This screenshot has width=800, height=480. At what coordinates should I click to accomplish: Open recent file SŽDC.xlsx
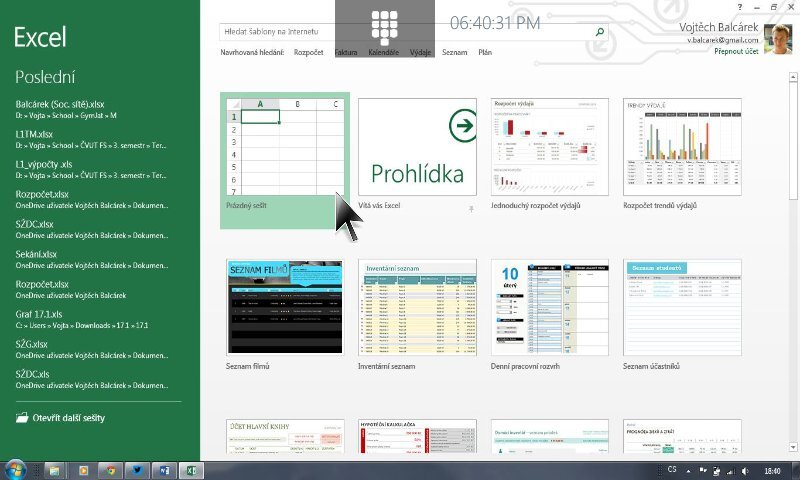pos(92,230)
